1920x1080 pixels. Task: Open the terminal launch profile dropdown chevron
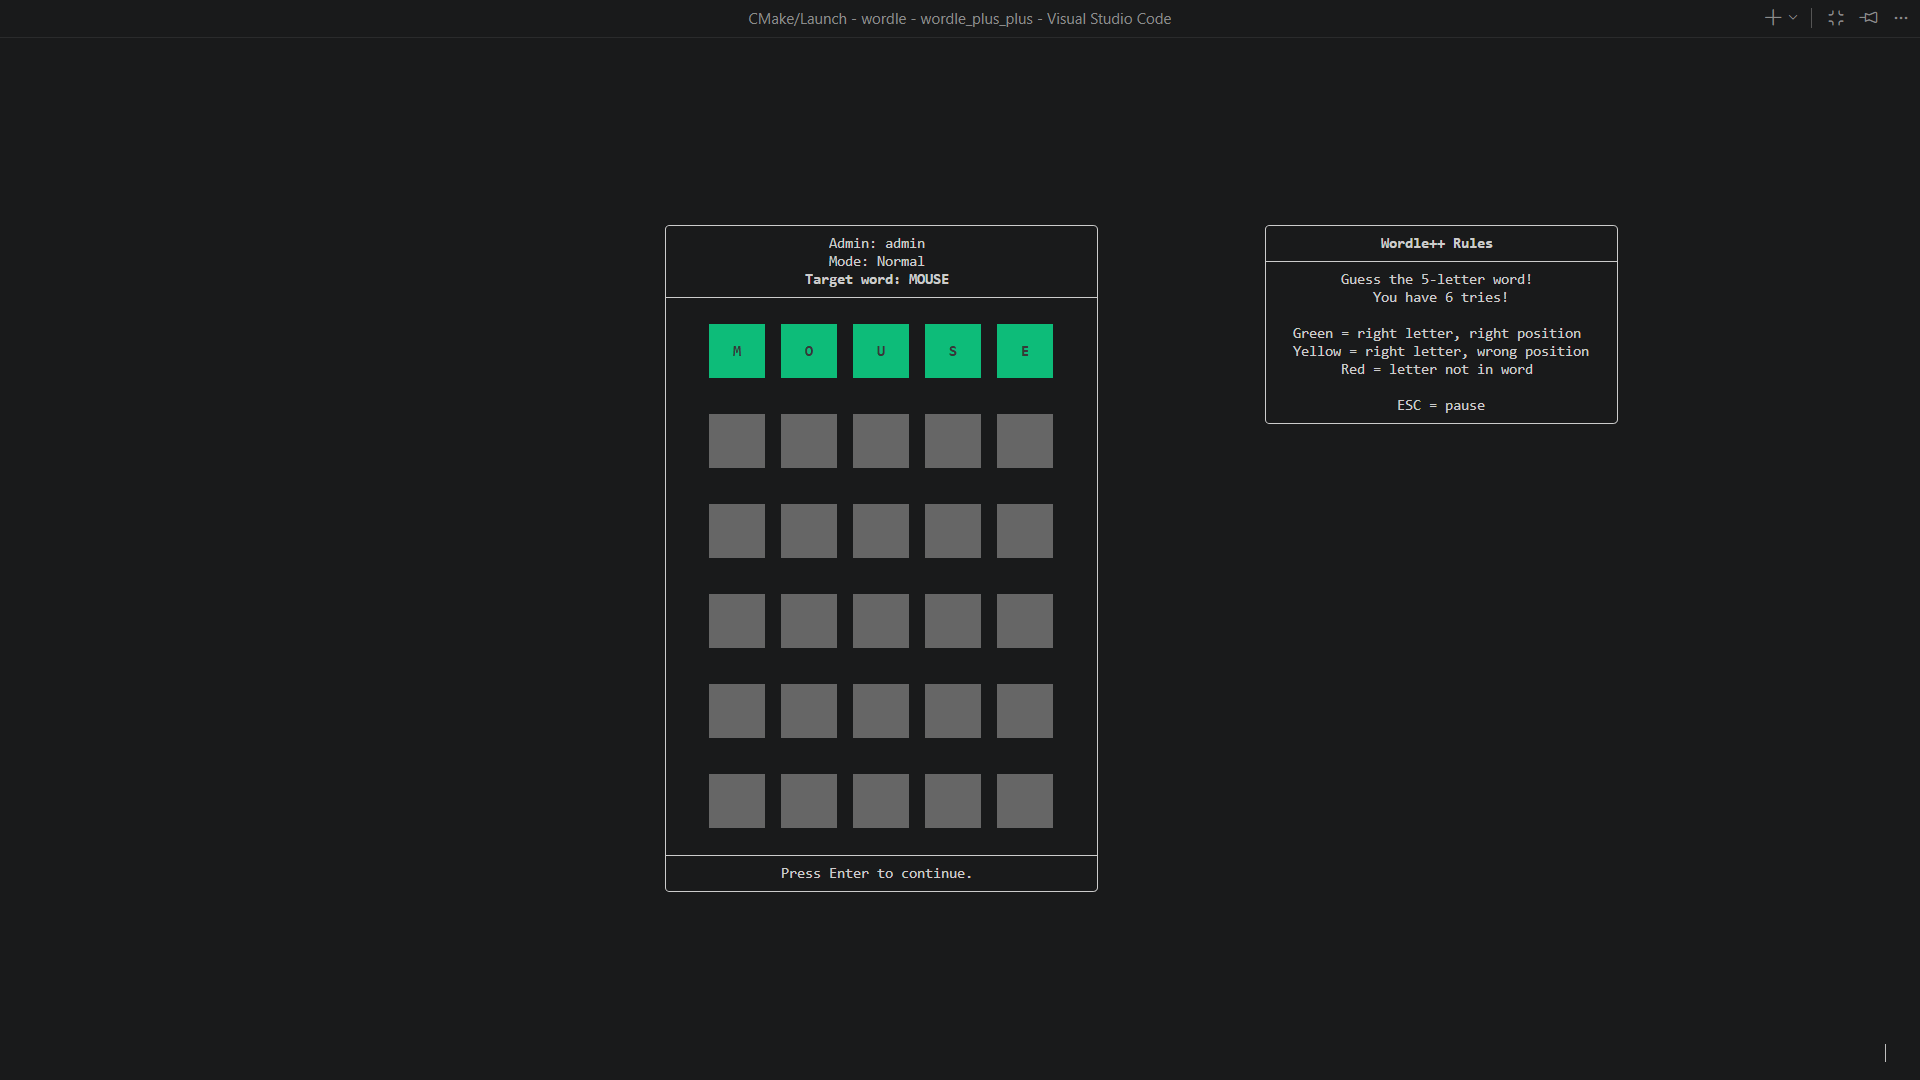click(x=1793, y=18)
